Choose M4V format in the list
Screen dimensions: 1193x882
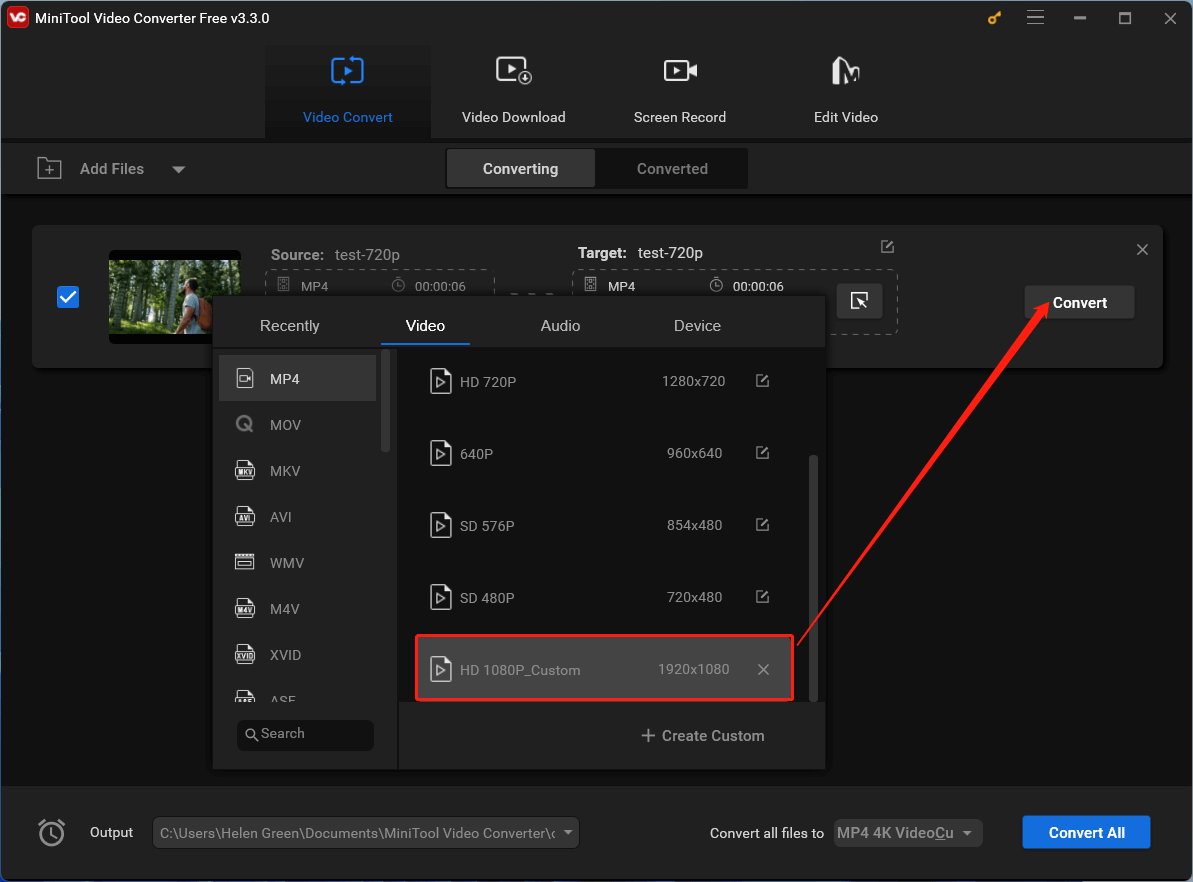297,609
